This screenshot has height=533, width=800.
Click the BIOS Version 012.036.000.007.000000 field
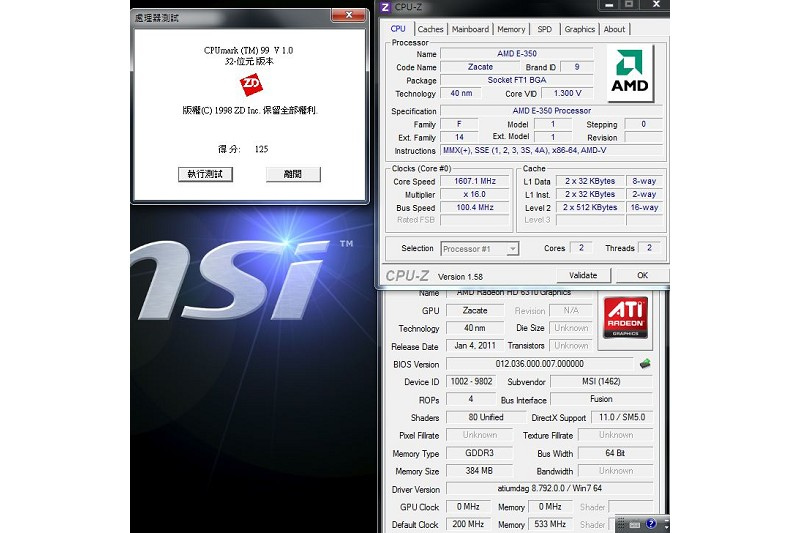(x=540, y=364)
